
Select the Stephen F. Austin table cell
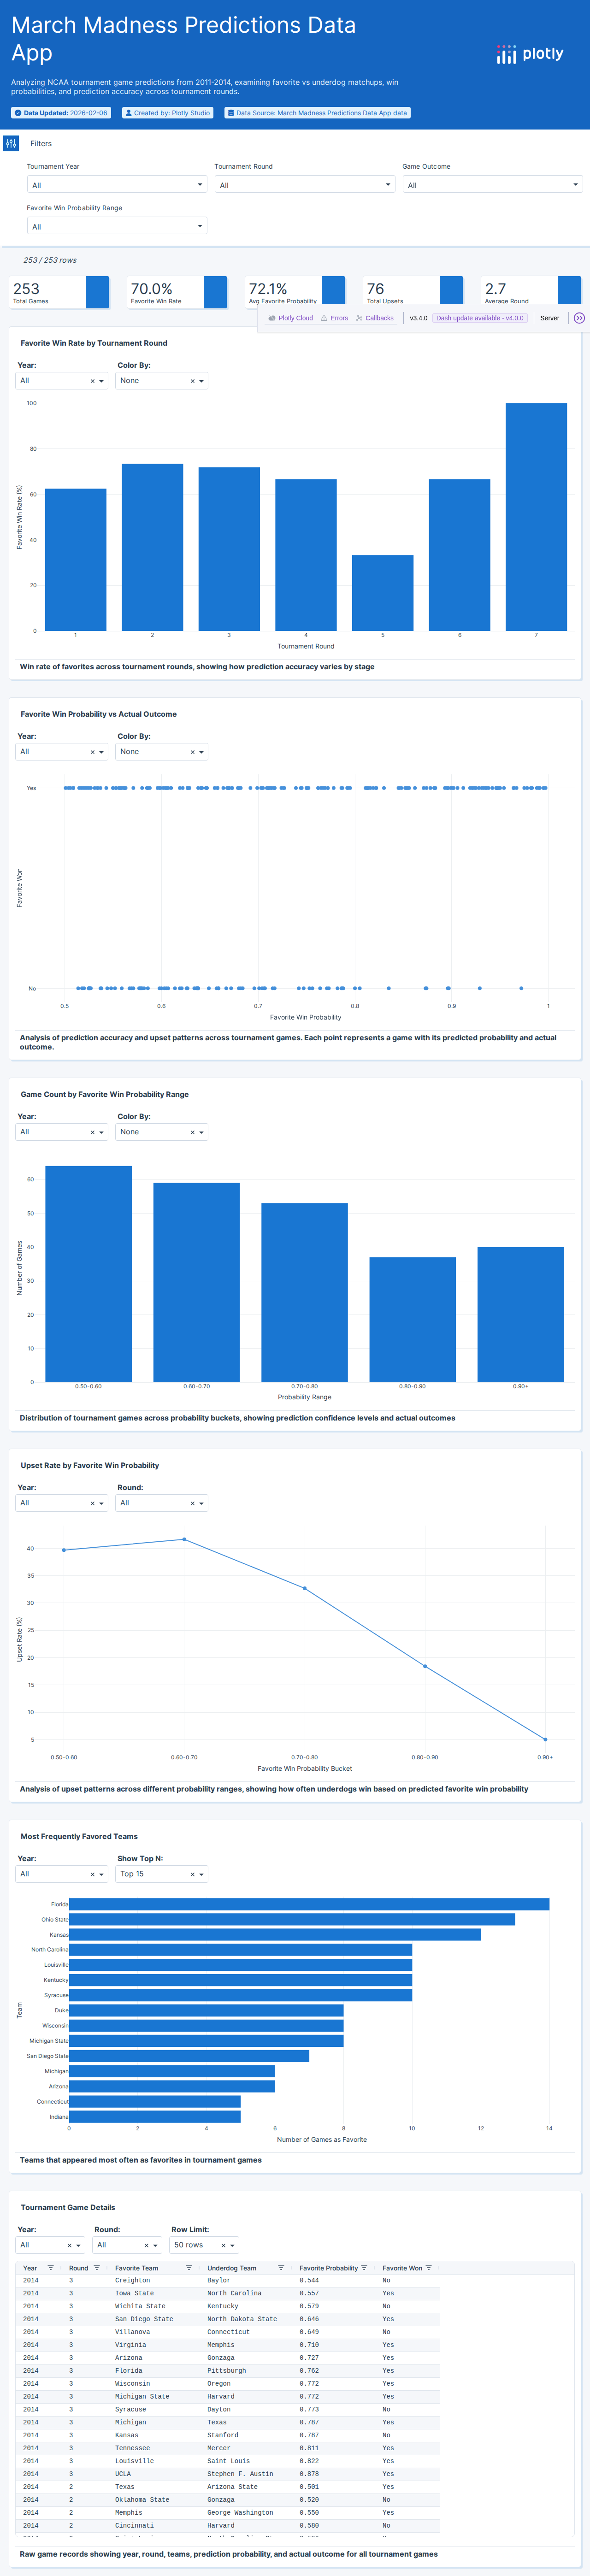tap(248, 2474)
